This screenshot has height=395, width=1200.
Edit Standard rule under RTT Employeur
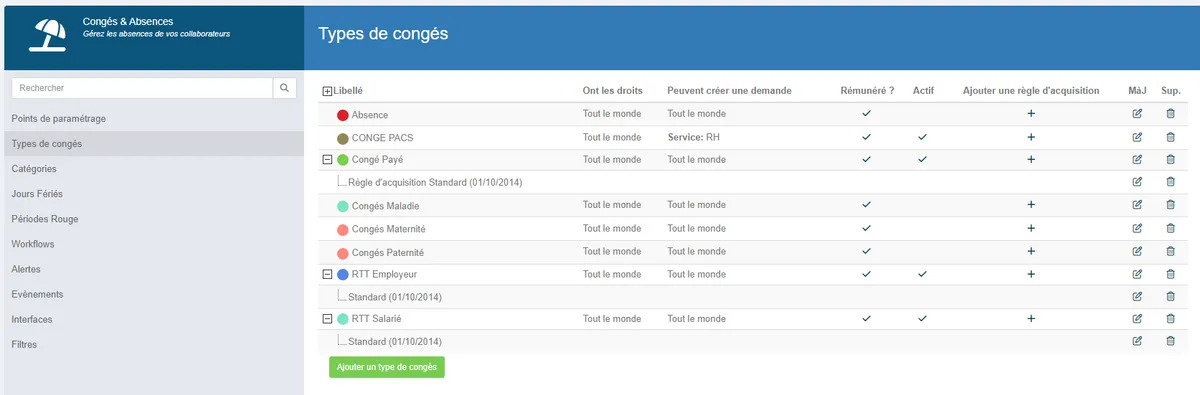(1137, 297)
